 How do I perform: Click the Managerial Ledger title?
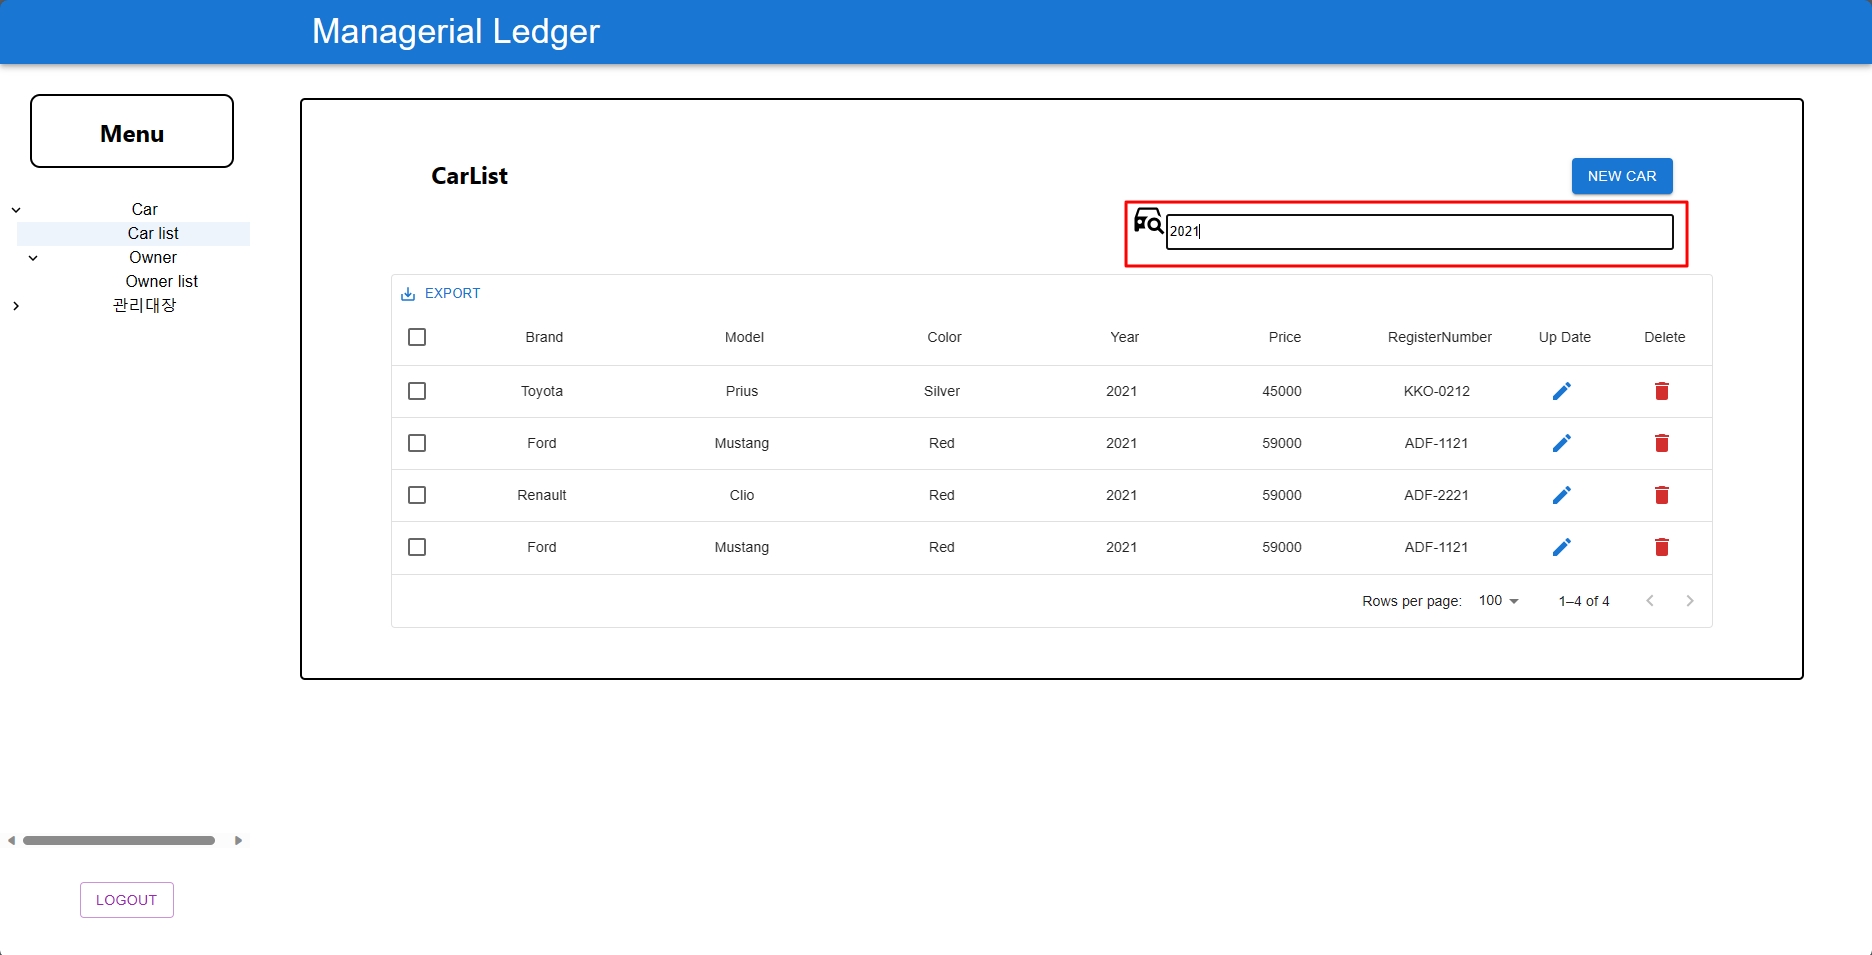point(456,32)
